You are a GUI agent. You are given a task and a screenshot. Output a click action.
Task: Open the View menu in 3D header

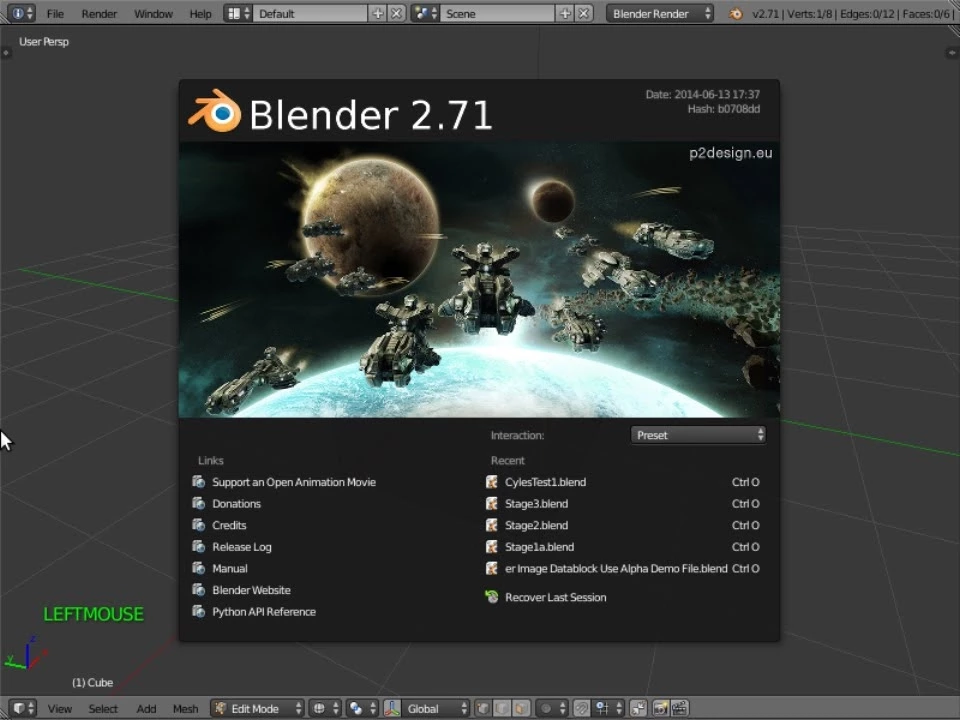(59, 708)
